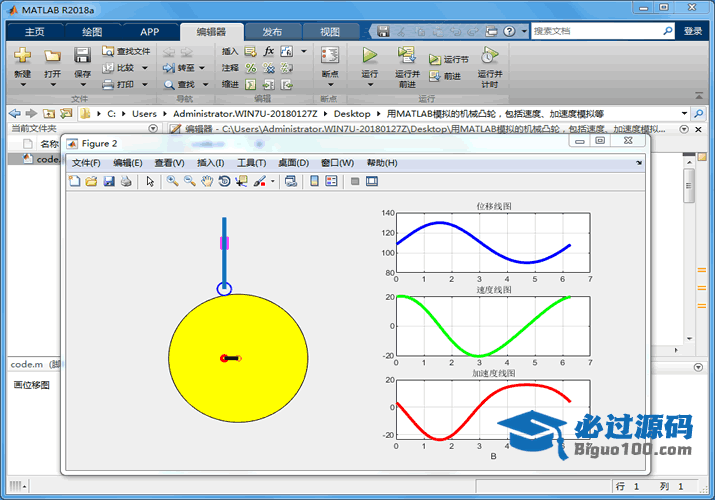Toggle the edit plot arrow tool
The height and width of the screenshot is (500, 715).
click(x=150, y=181)
